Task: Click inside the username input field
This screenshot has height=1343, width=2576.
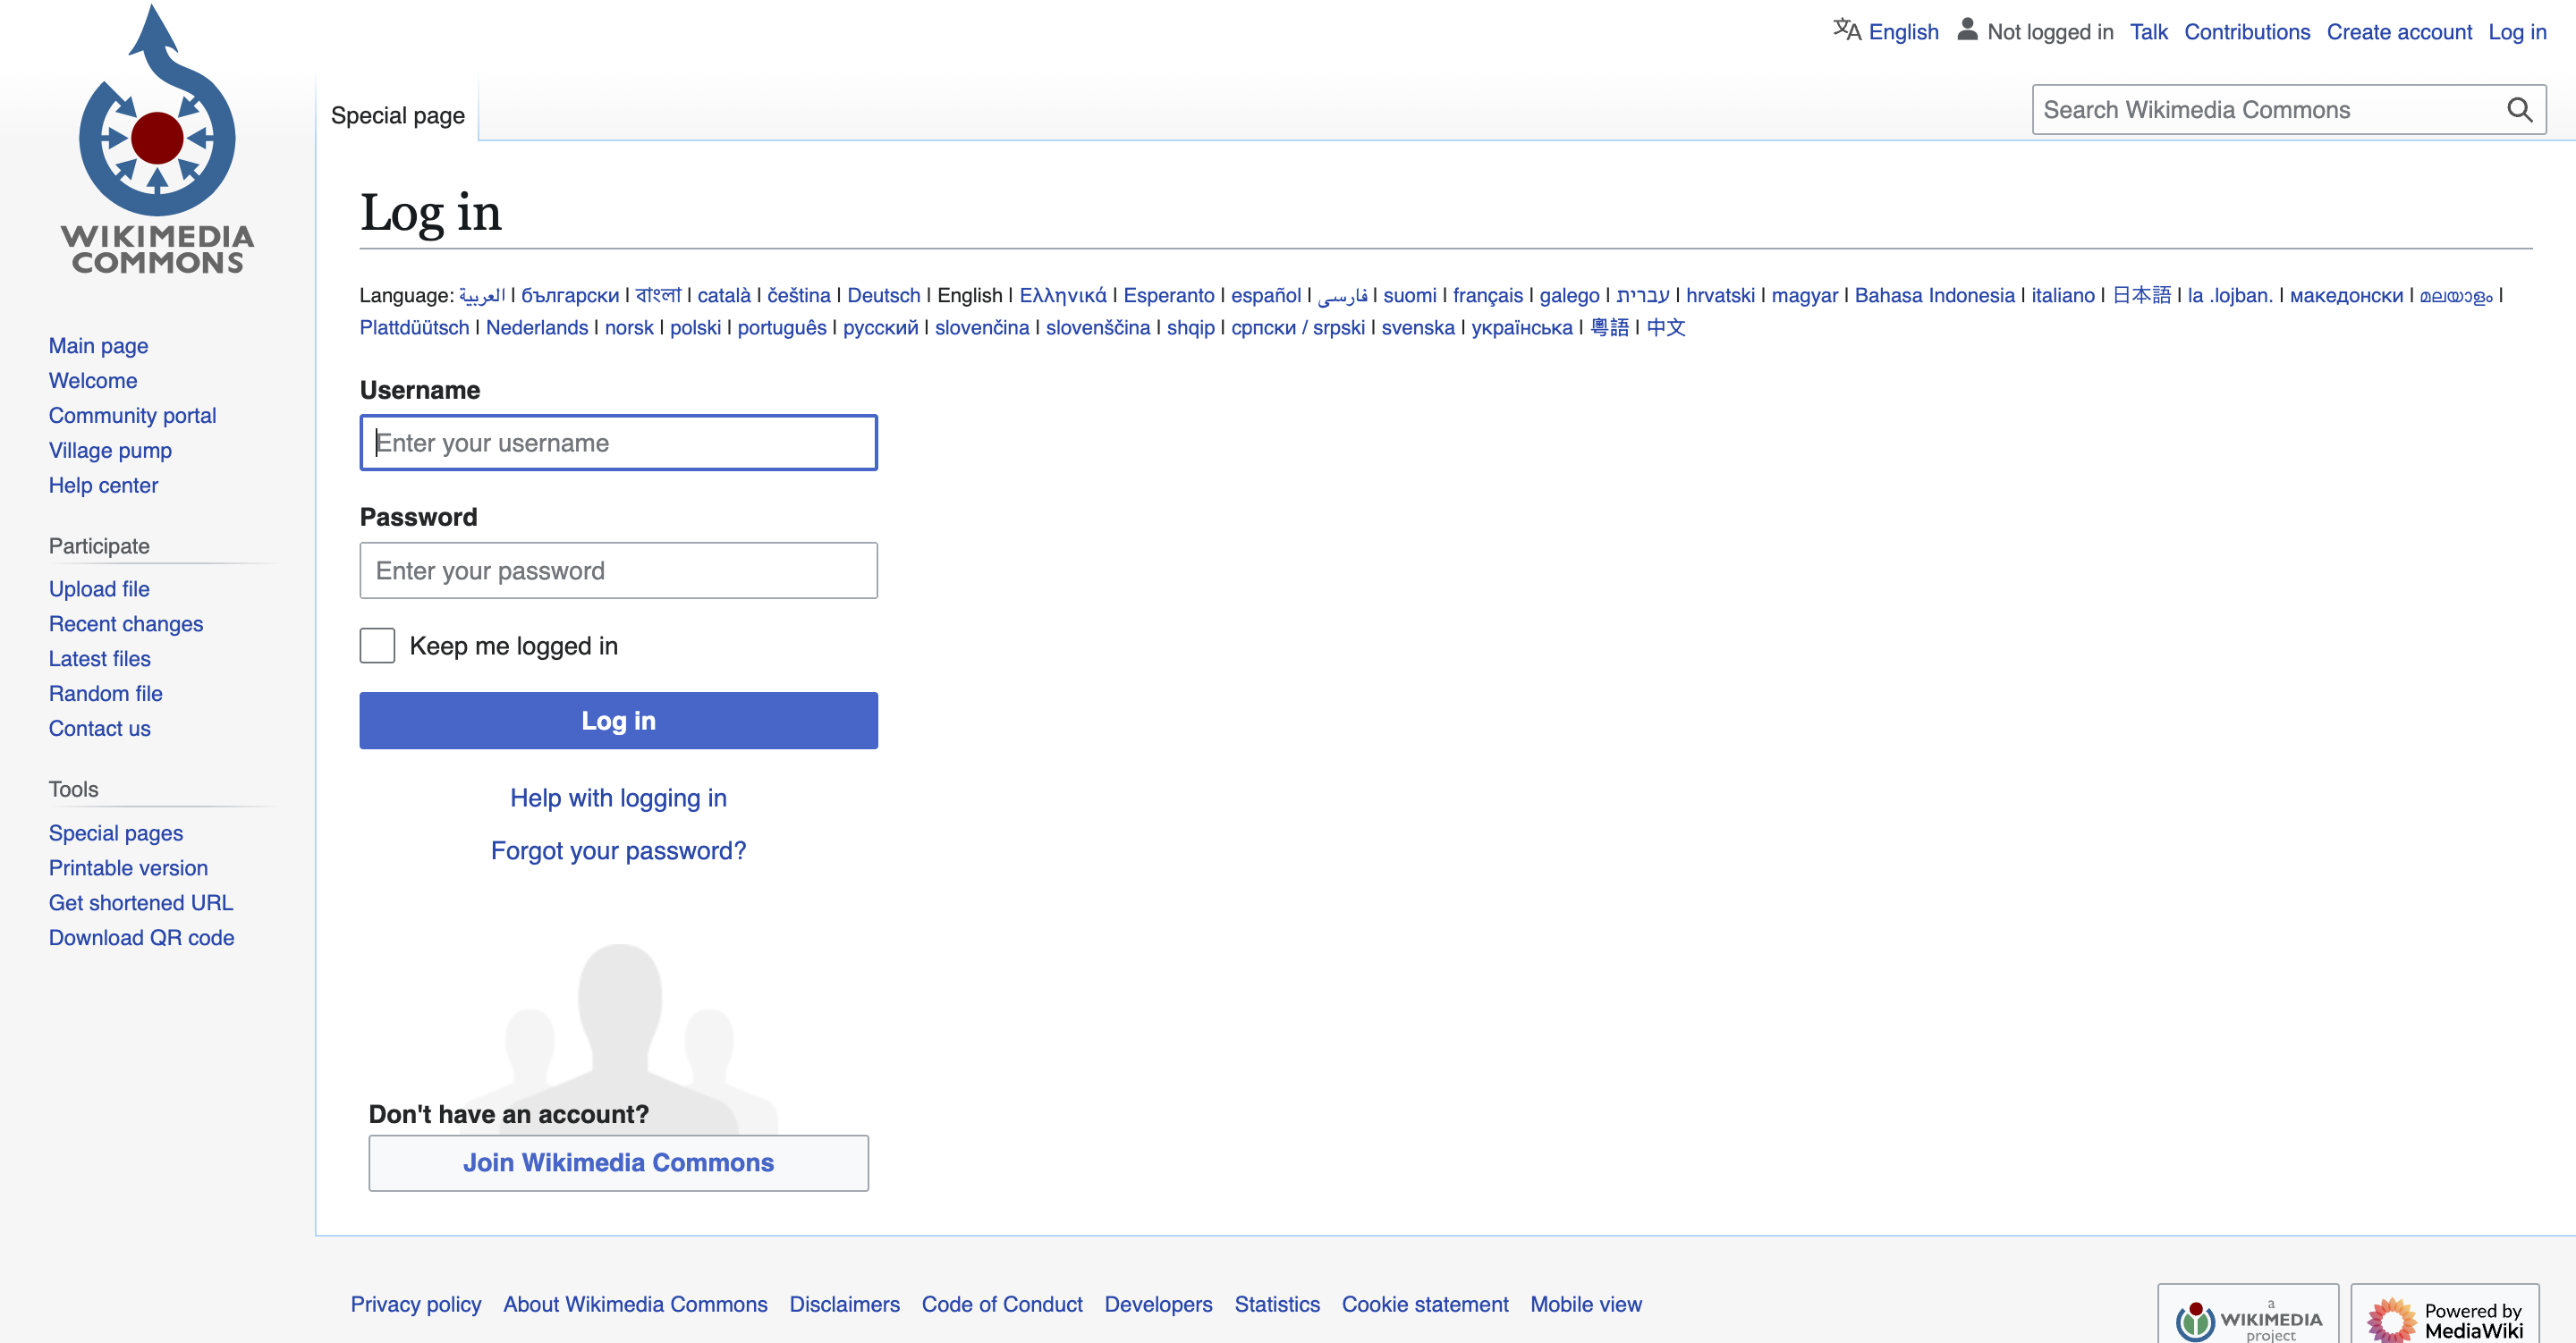Action: click(618, 442)
